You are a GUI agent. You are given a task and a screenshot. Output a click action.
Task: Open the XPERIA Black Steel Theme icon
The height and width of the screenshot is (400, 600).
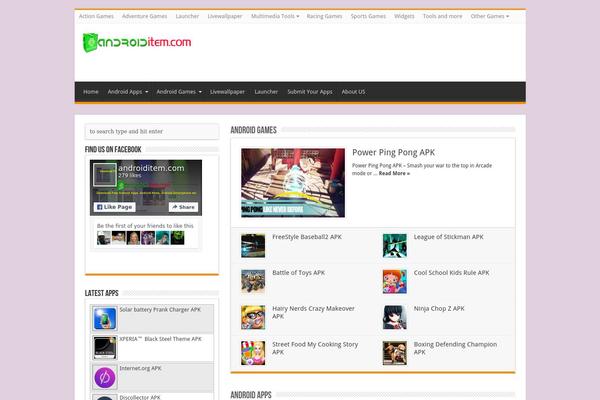[104, 348]
